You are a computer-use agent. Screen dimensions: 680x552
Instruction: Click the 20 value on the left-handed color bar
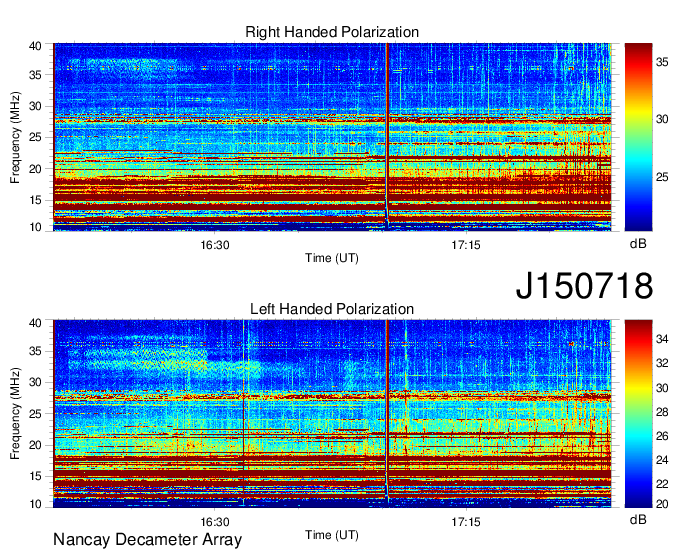(662, 504)
